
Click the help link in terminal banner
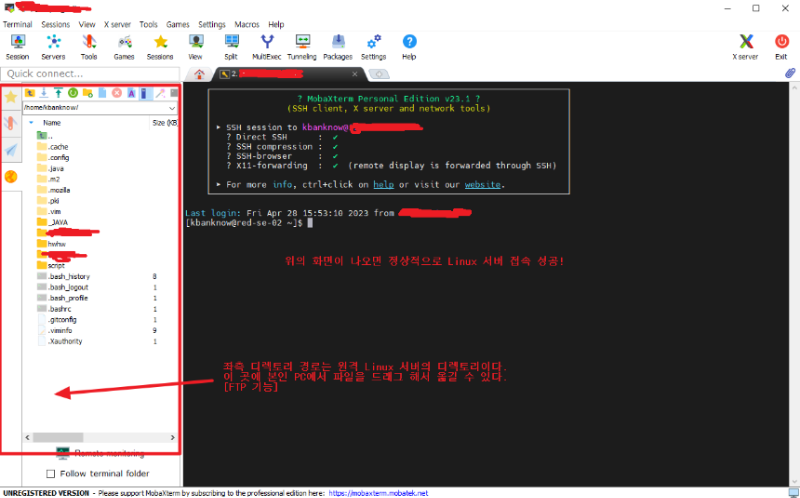(383, 185)
